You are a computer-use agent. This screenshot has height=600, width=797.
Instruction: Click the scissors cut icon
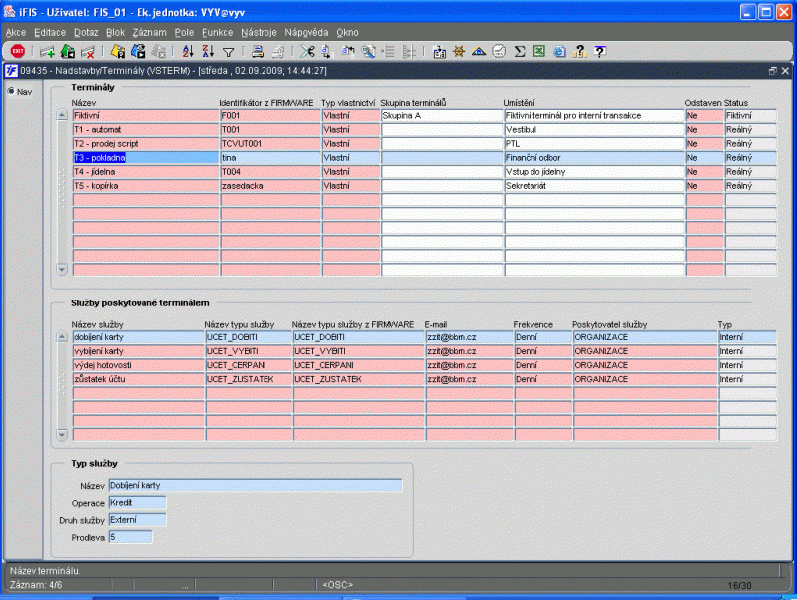tap(306, 51)
